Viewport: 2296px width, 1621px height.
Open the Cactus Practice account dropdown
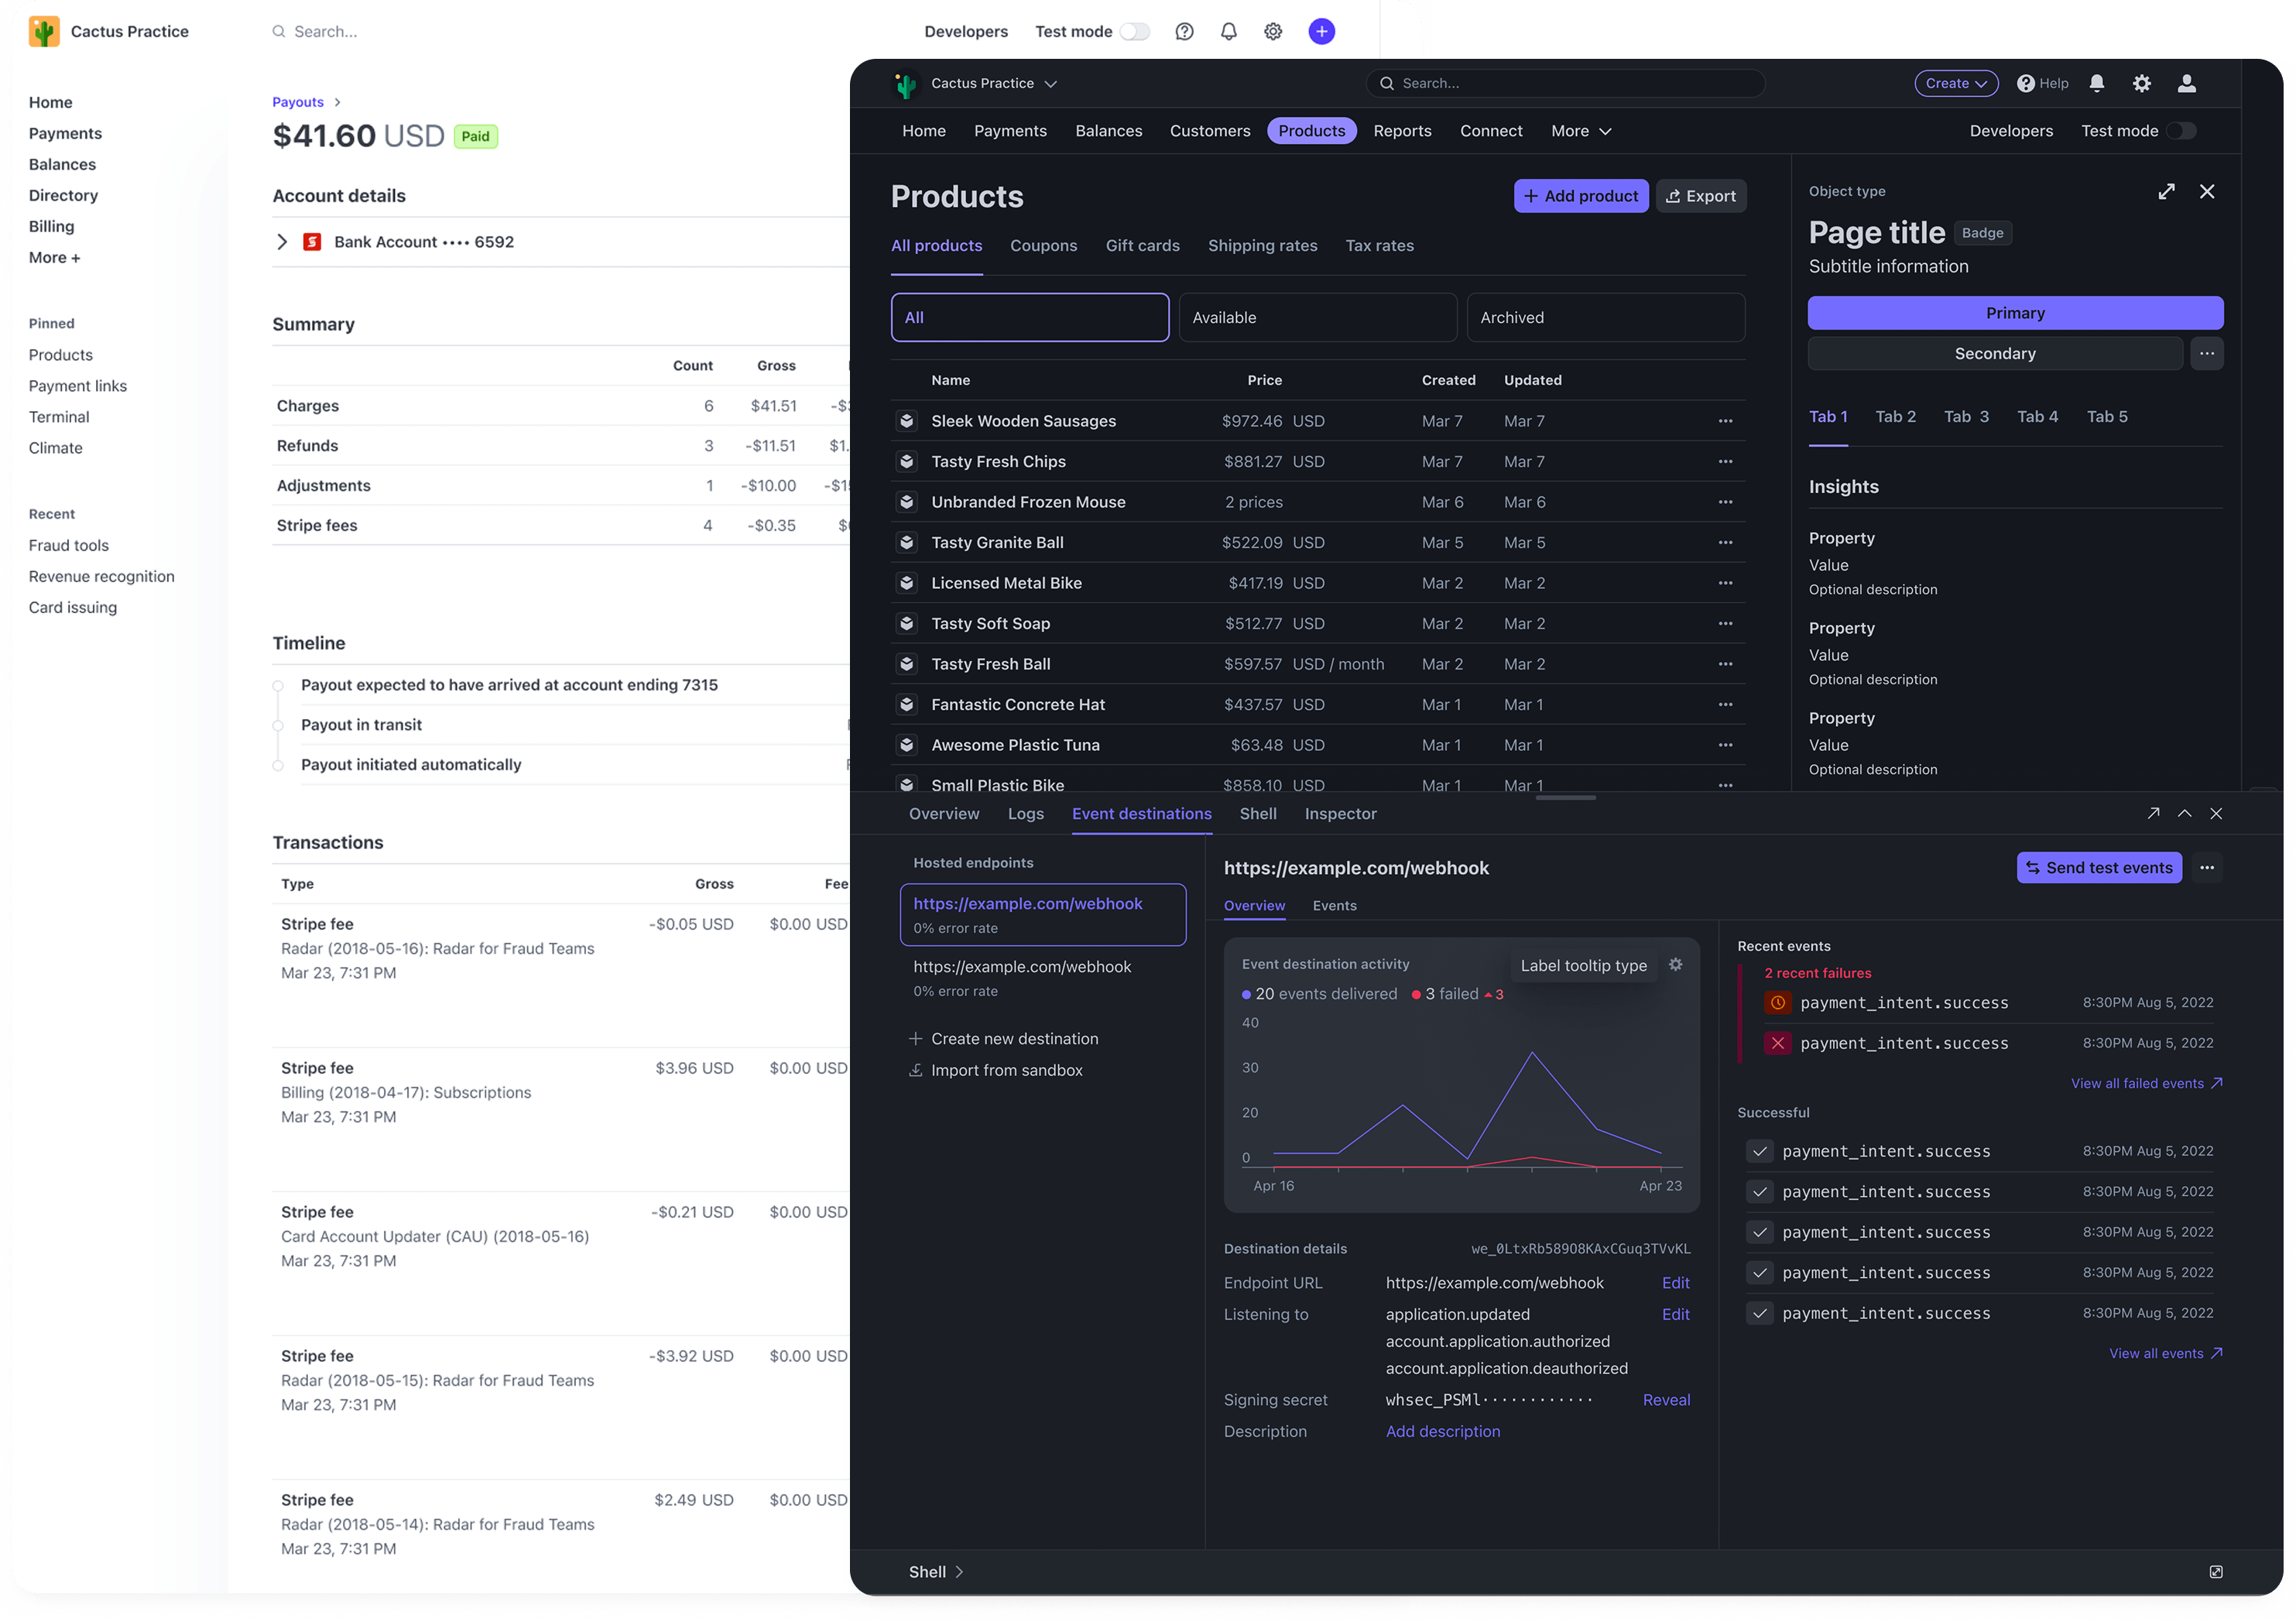[993, 84]
